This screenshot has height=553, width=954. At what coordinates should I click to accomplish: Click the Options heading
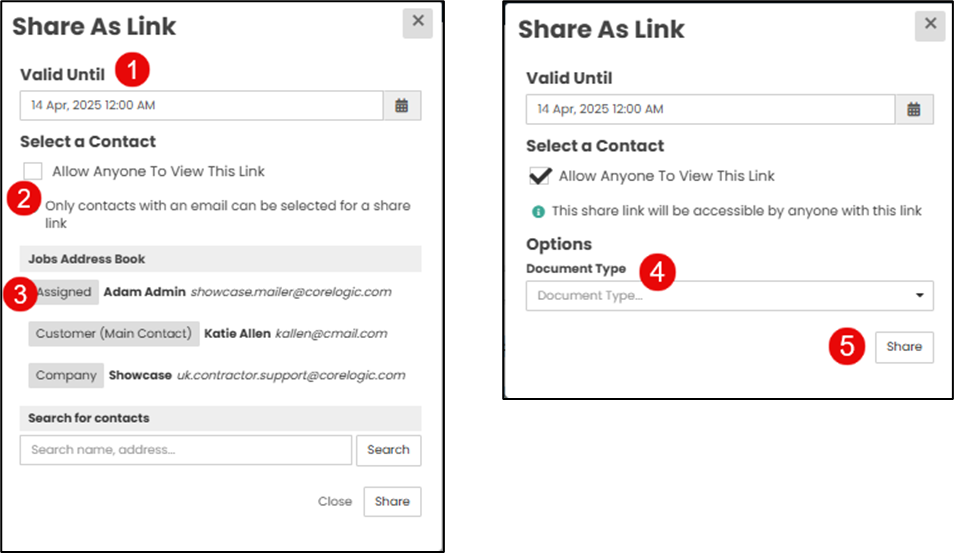559,245
